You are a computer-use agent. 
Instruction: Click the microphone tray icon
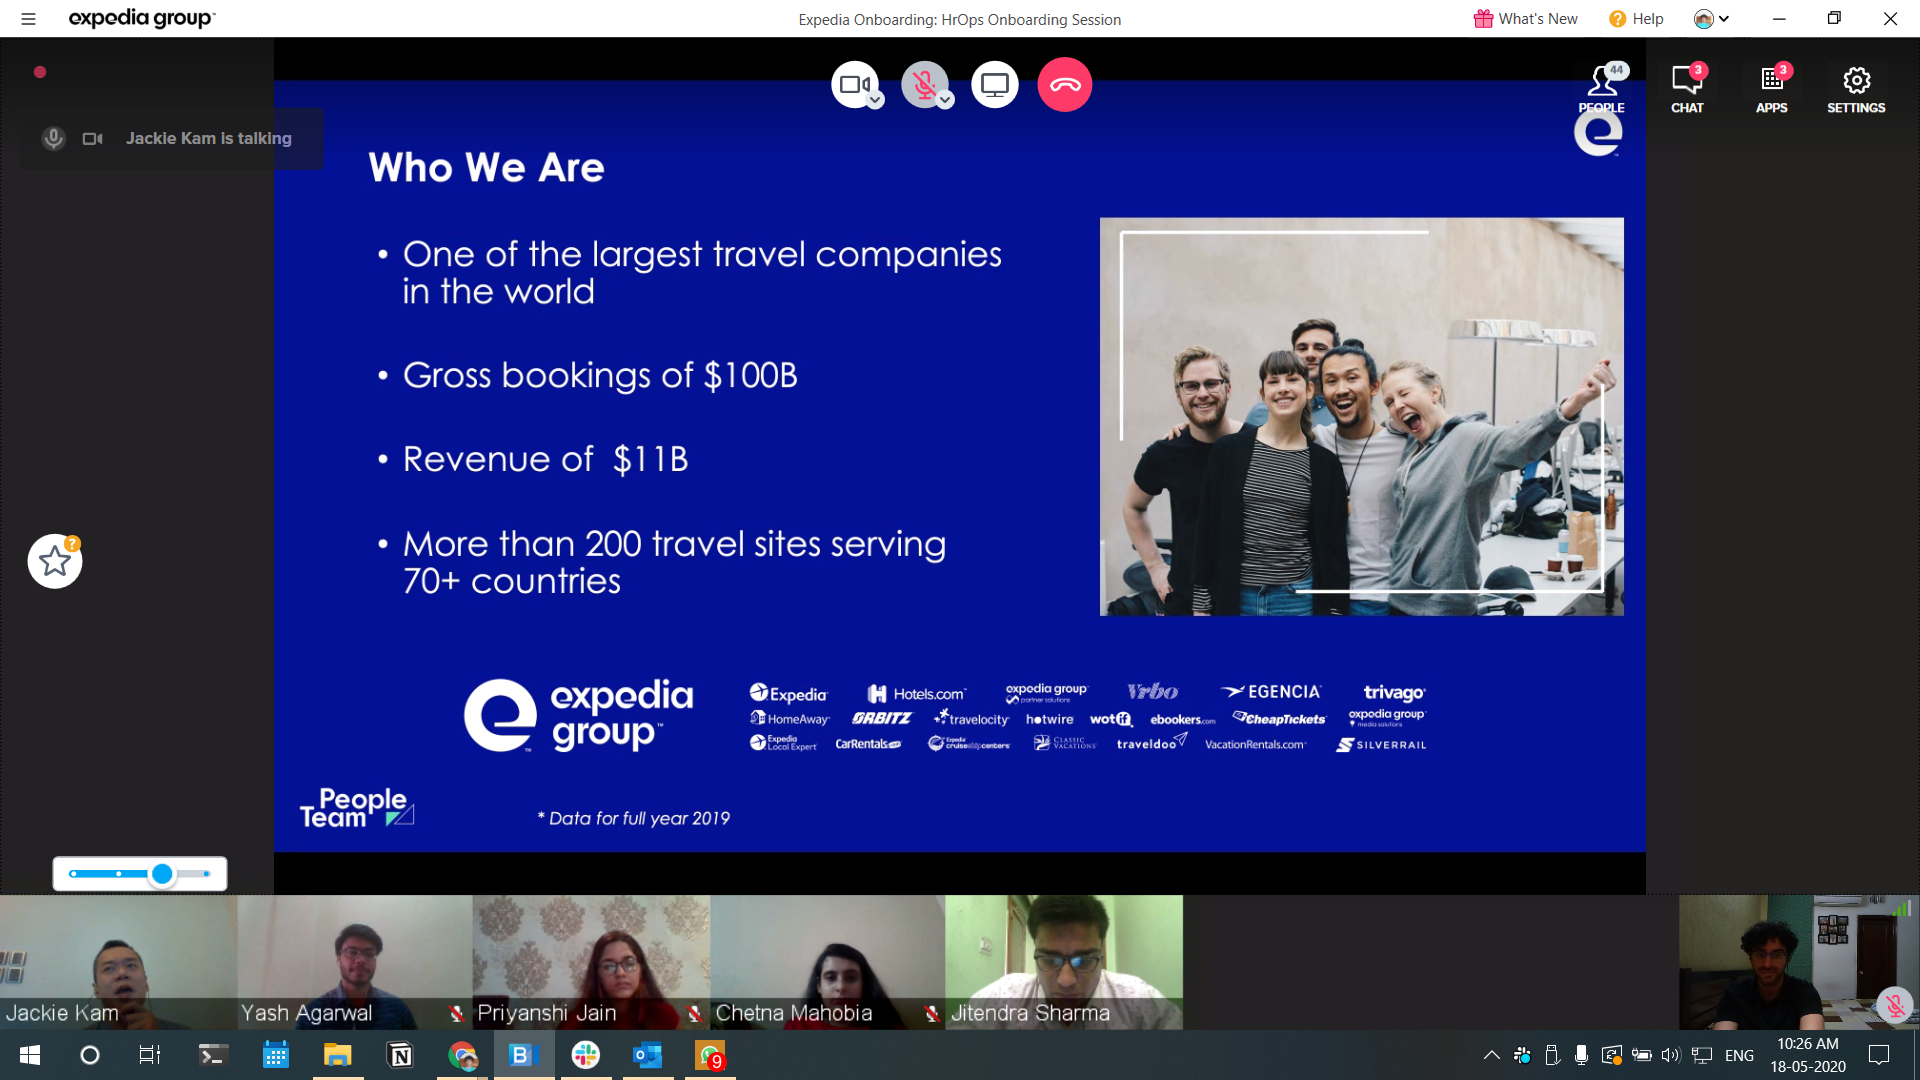[x=1581, y=1055]
